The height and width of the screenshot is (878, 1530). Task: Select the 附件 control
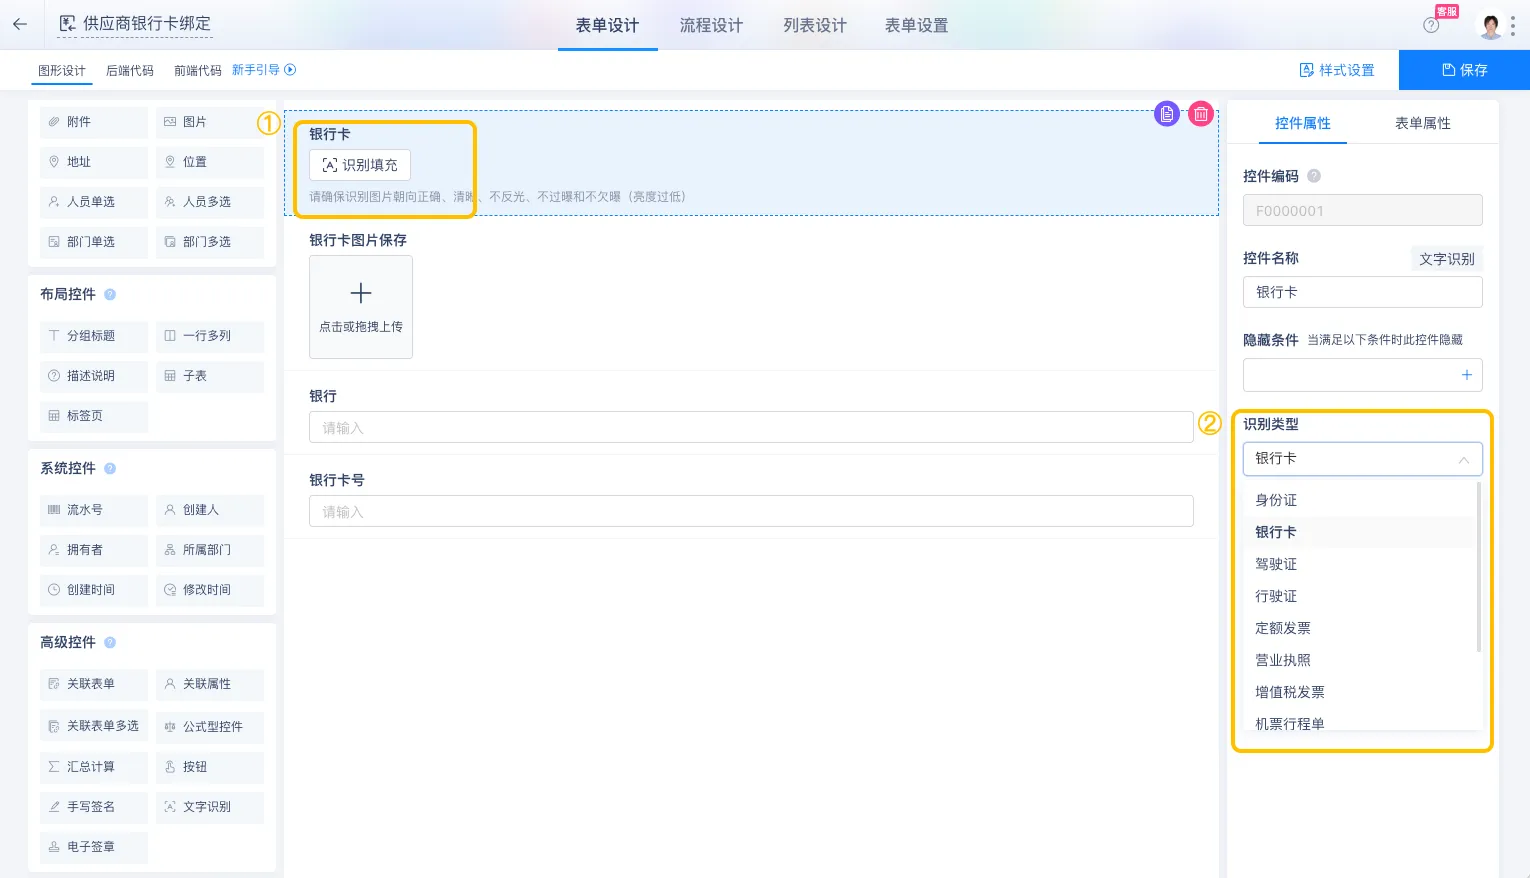(x=94, y=122)
